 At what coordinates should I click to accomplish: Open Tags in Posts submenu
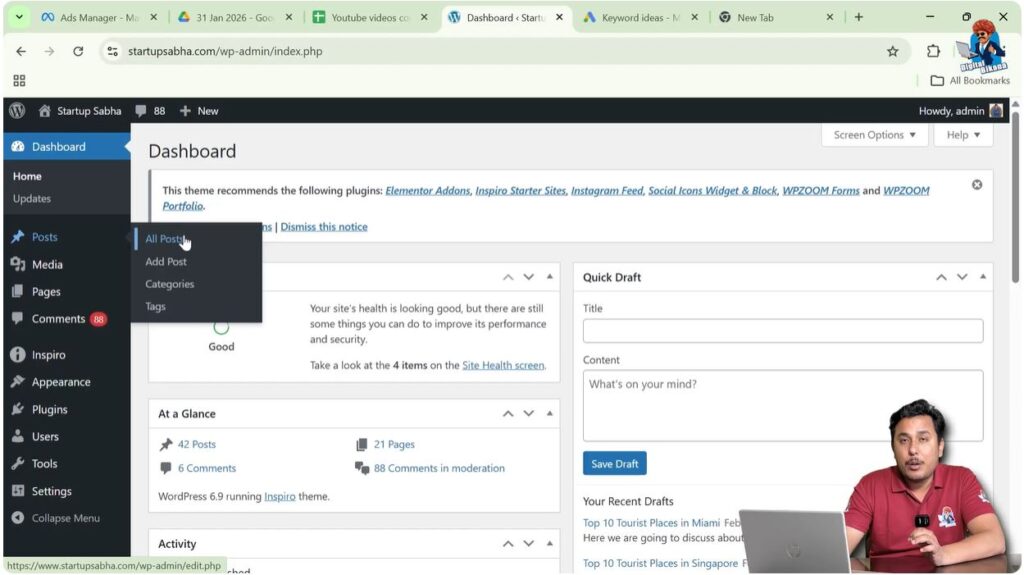pos(155,306)
